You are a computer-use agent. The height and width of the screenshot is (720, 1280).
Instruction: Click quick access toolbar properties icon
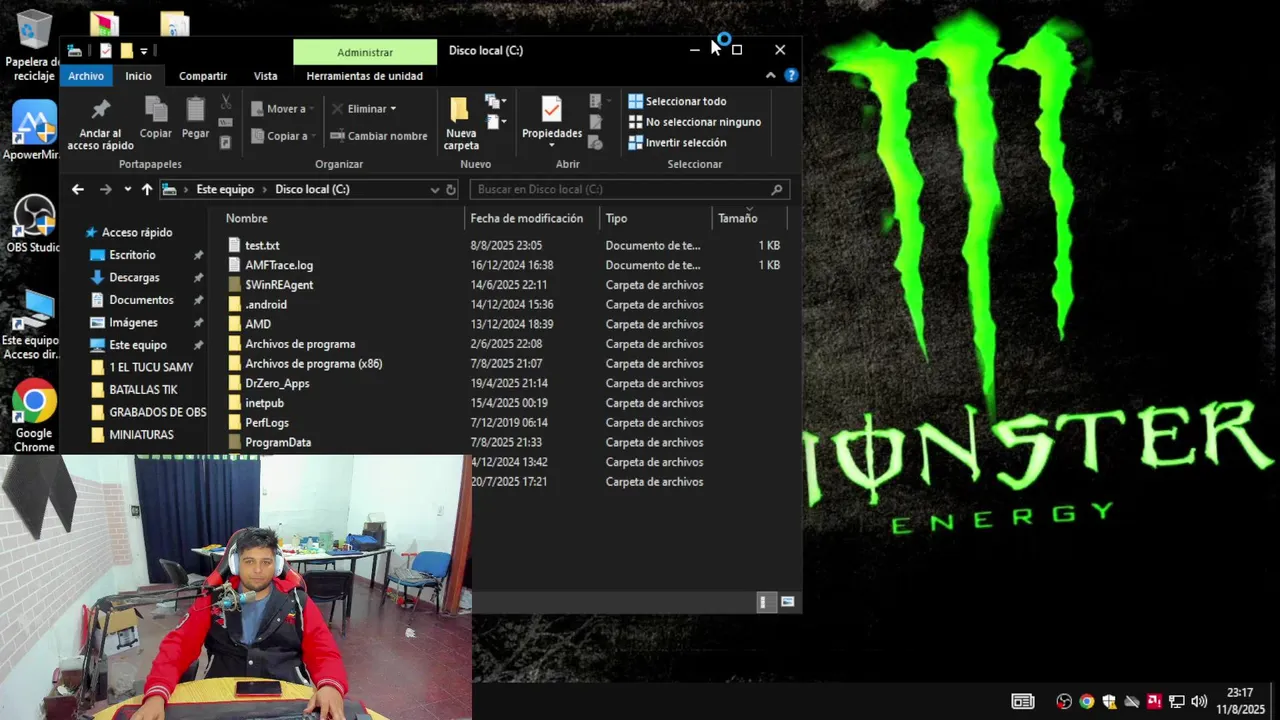(x=106, y=50)
